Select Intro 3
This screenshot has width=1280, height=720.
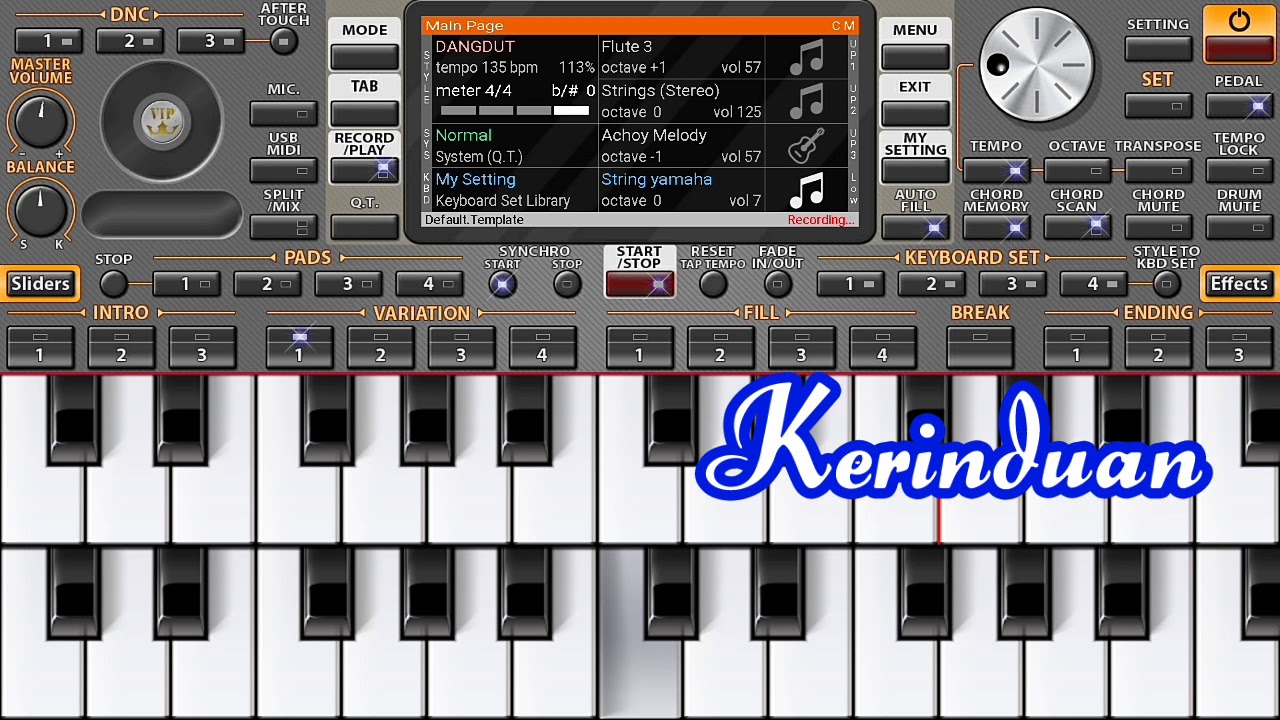(x=202, y=347)
